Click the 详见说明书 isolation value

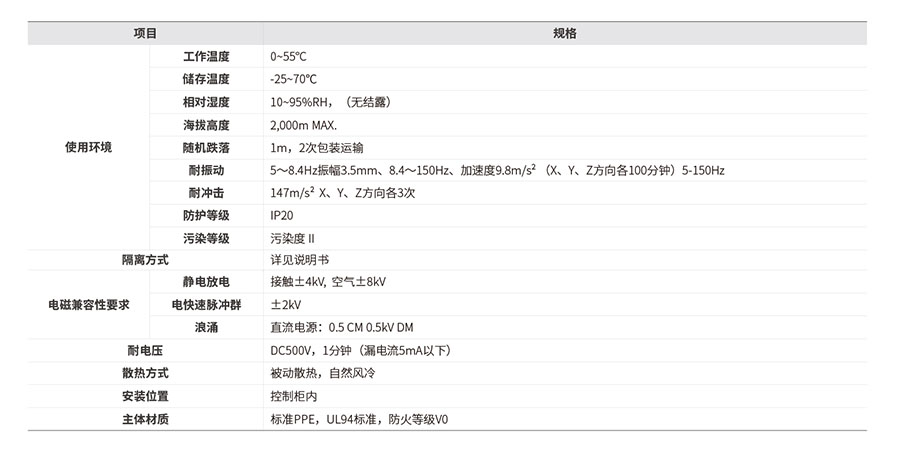(300, 260)
